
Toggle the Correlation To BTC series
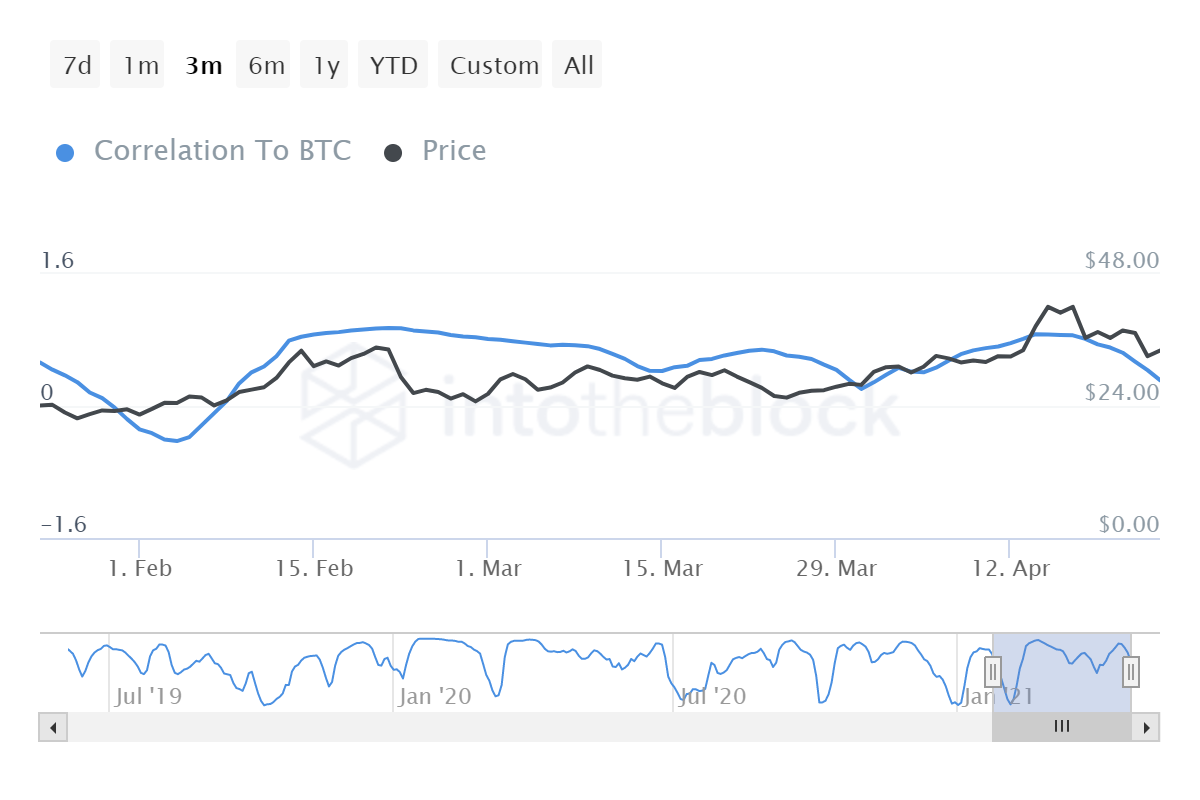pos(222,151)
